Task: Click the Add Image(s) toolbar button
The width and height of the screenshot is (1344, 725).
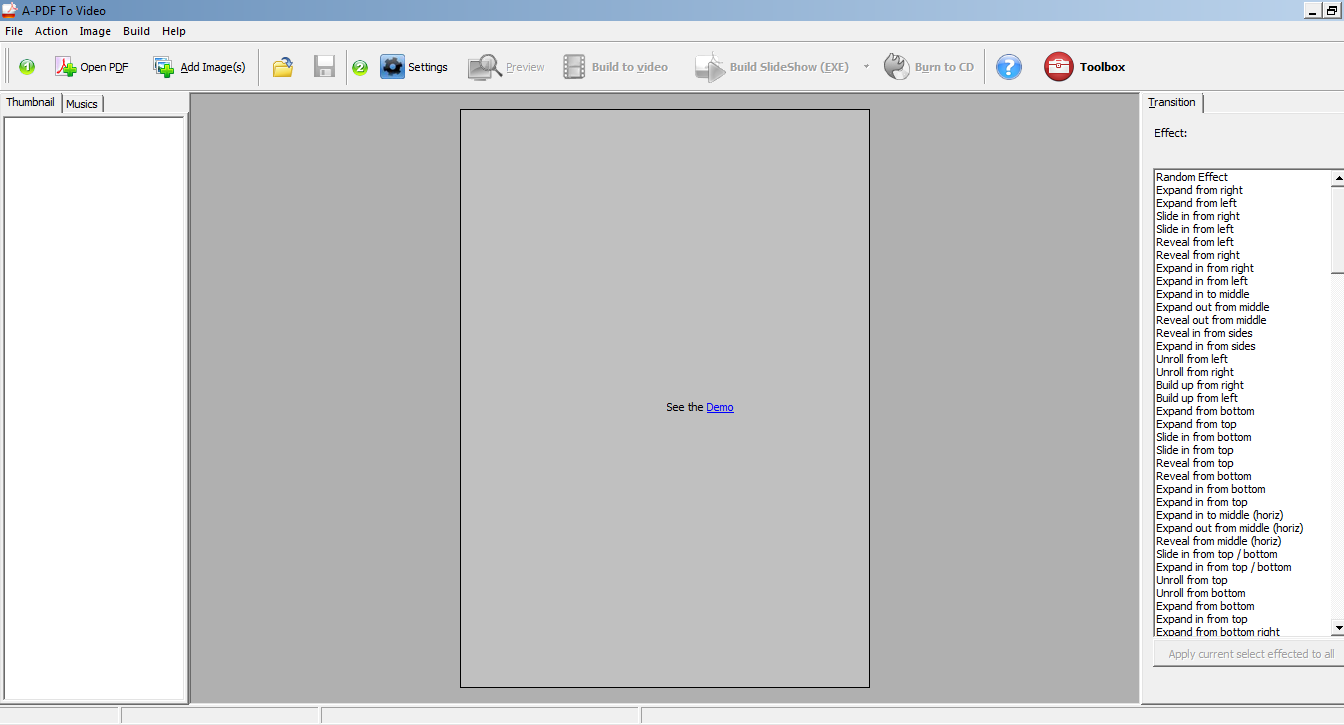Action: 199,67
